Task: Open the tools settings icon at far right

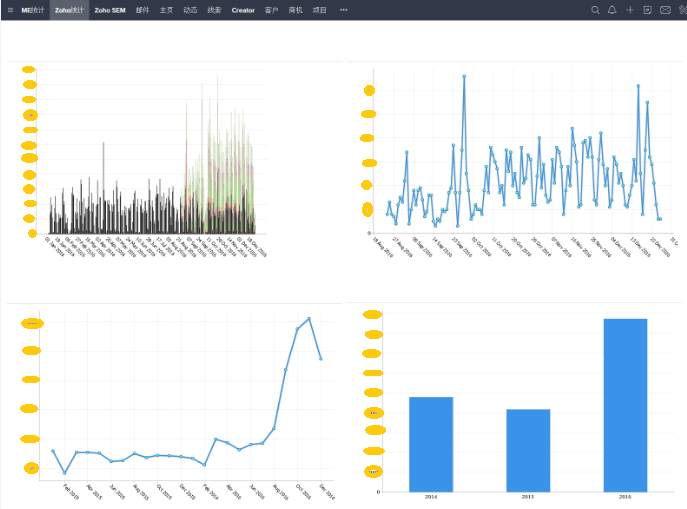Action: [x=682, y=10]
